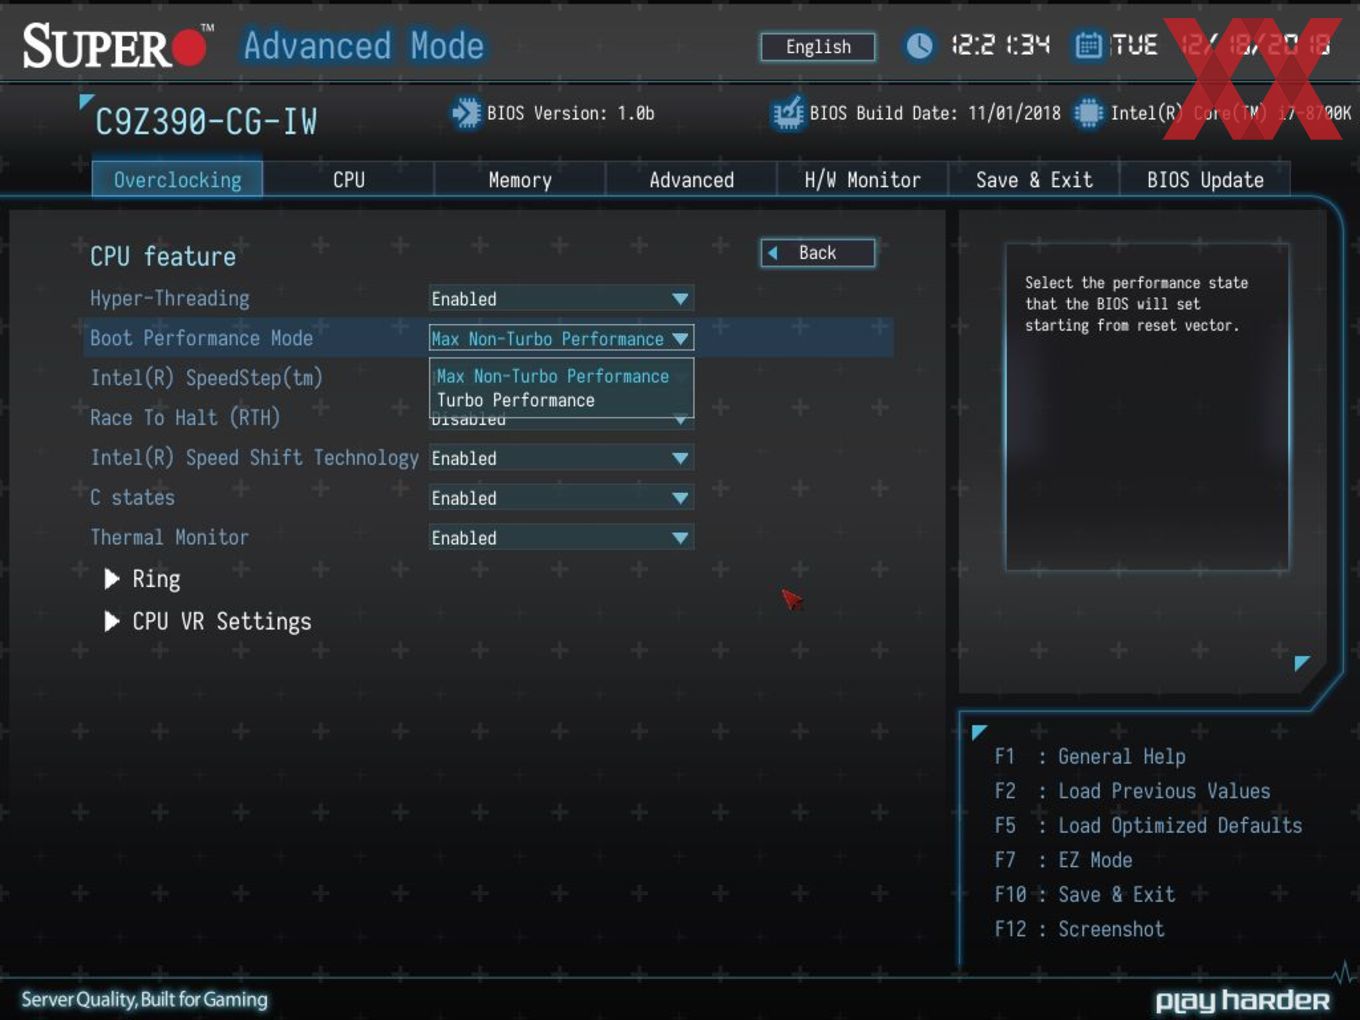This screenshot has width=1360, height=1020.
Task: Click F12 Screenshot shortcut
Action: pyautogui.click(x=1079, y=929)
